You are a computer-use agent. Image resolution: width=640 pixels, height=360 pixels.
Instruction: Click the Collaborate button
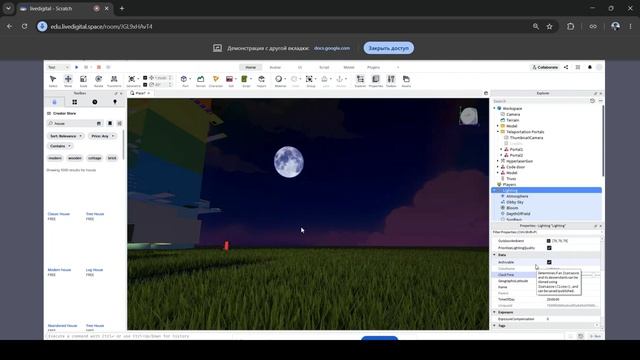pyautogui.click(x=545, y=67)
